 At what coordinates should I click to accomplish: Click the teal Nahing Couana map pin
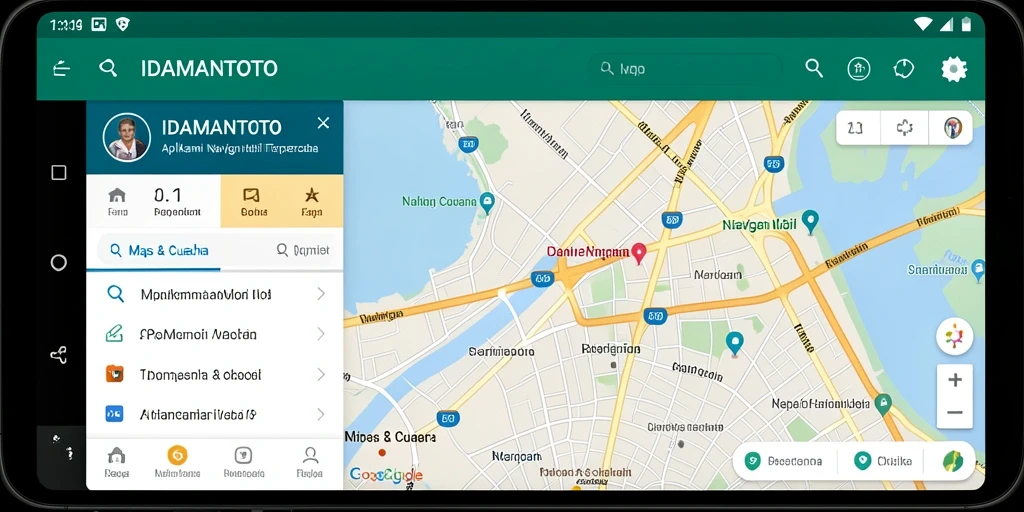(486, 203)
